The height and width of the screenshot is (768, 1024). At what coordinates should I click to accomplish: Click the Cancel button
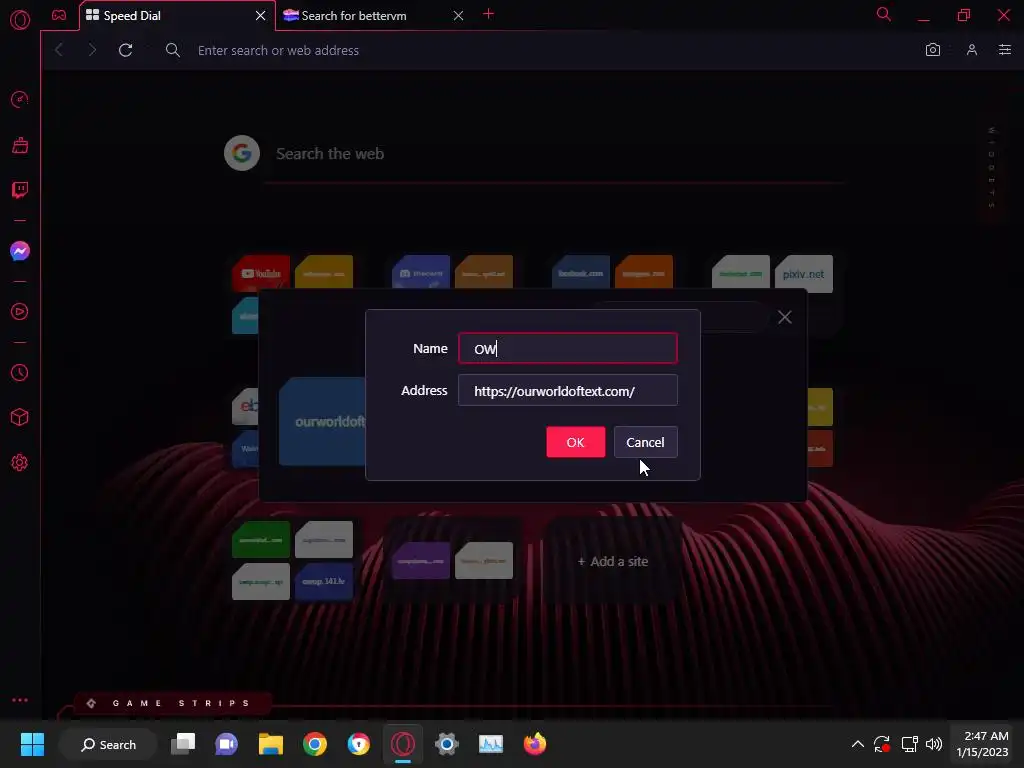tap(645, 442)
